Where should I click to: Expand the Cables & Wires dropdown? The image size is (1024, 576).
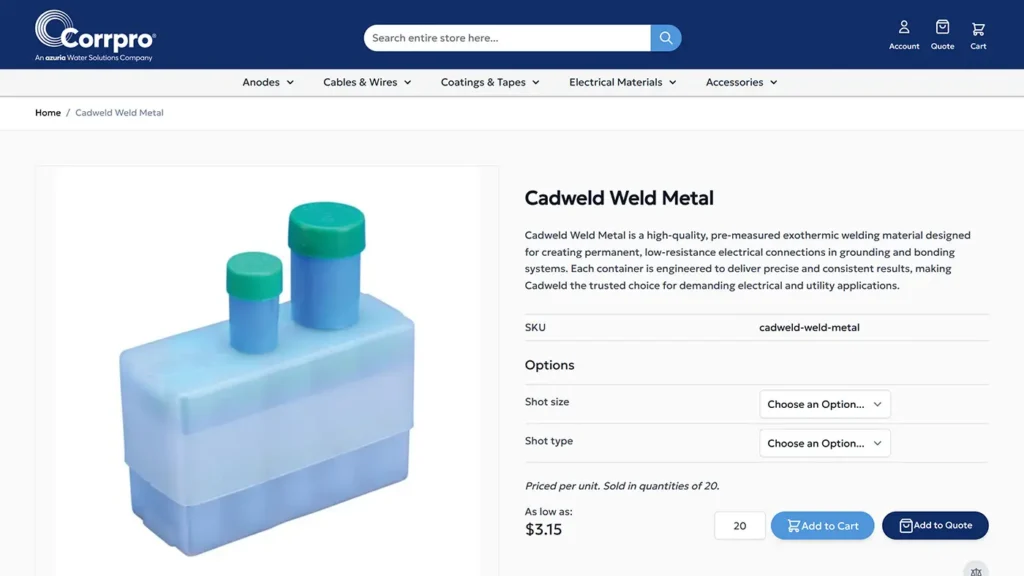pyautogui.click(x=367, y=82)
